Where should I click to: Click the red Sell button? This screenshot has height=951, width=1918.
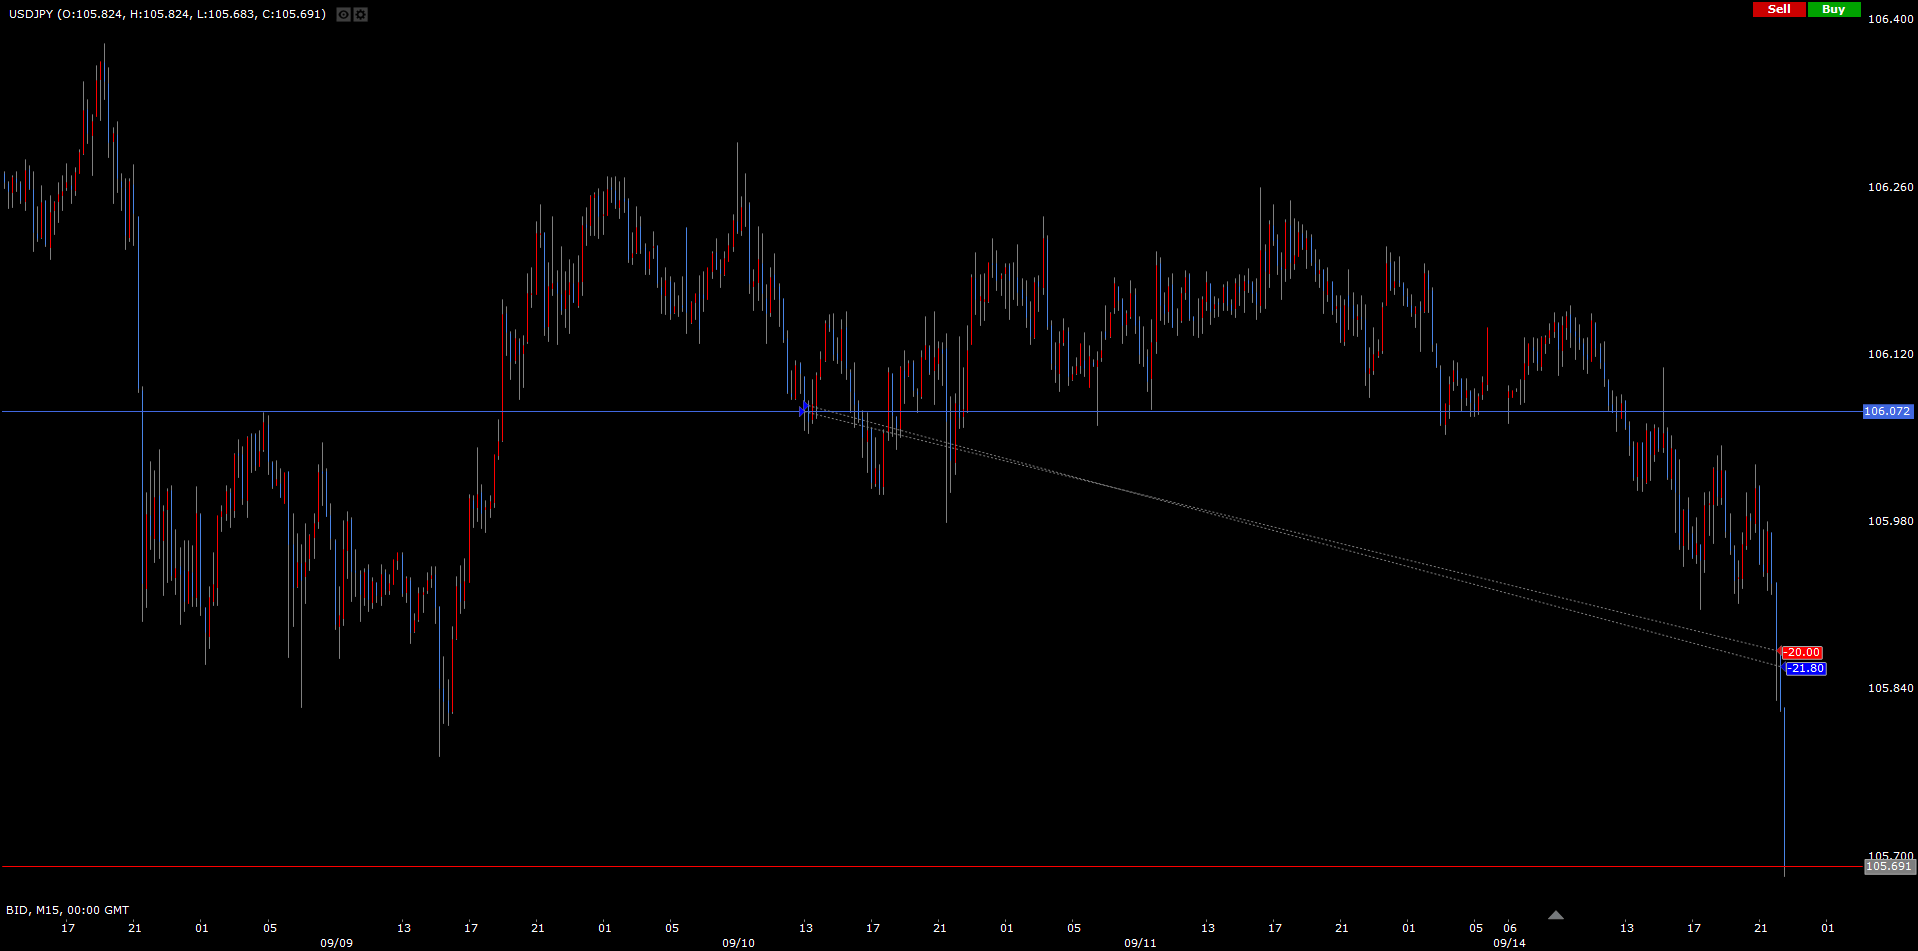point(1779,9)
